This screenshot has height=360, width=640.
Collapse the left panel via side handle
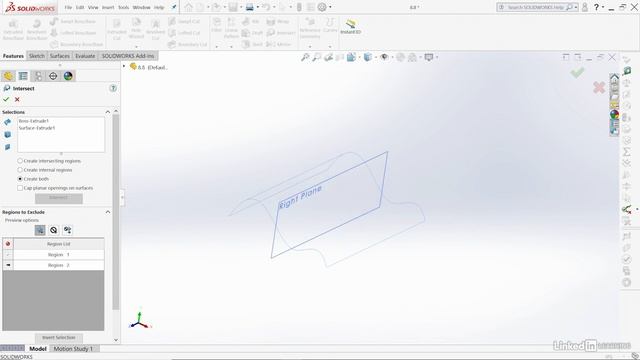[122, 198]
